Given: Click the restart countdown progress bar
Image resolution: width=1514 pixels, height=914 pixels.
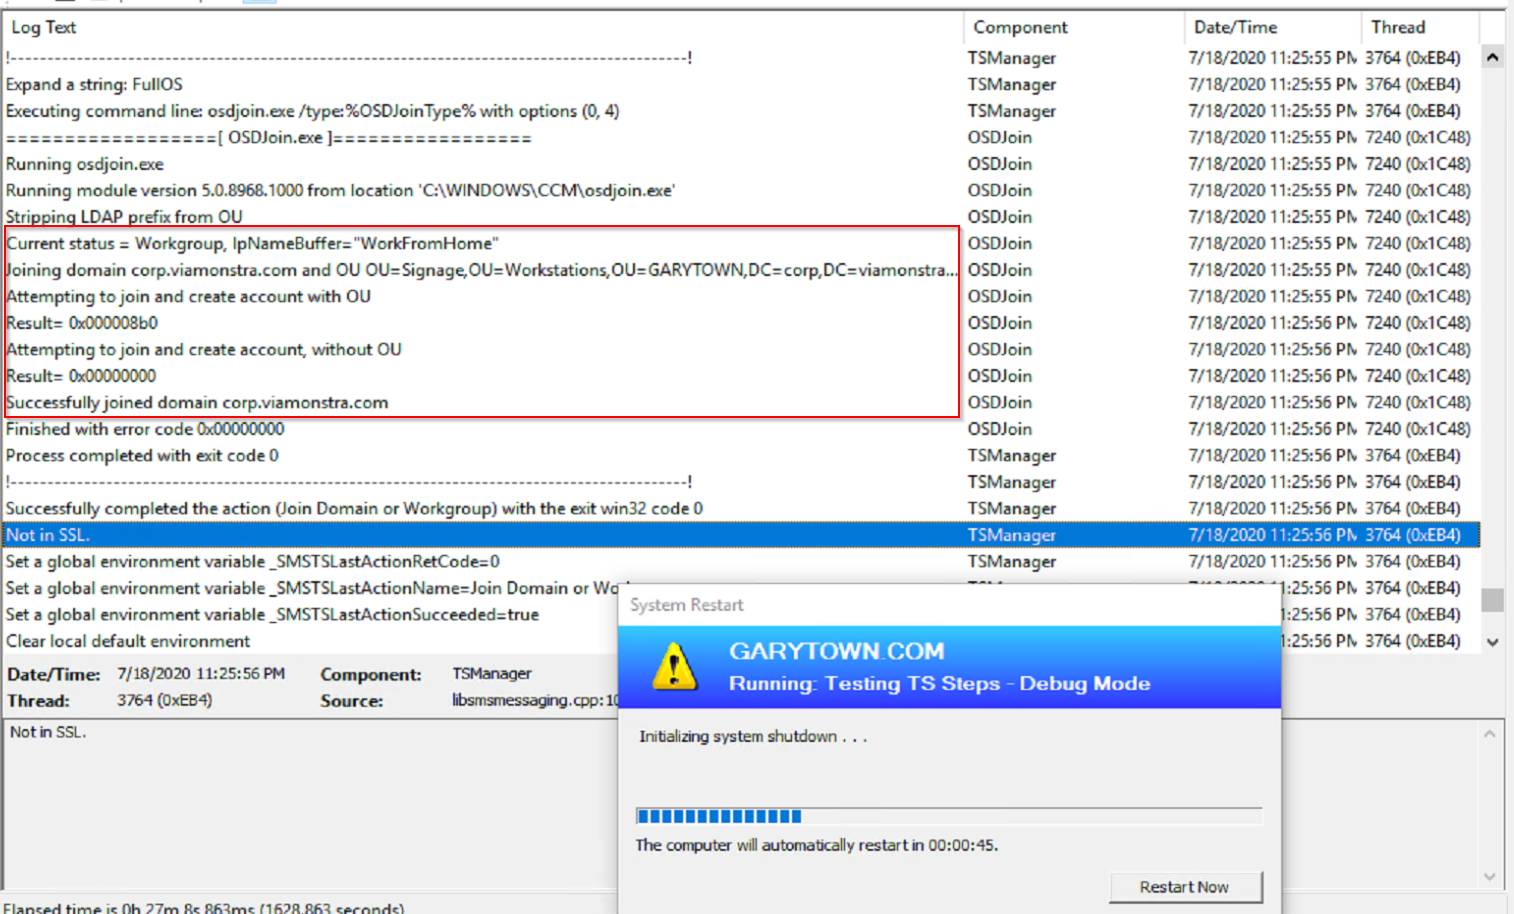Looking at the screenshot, I should [948, 816].
